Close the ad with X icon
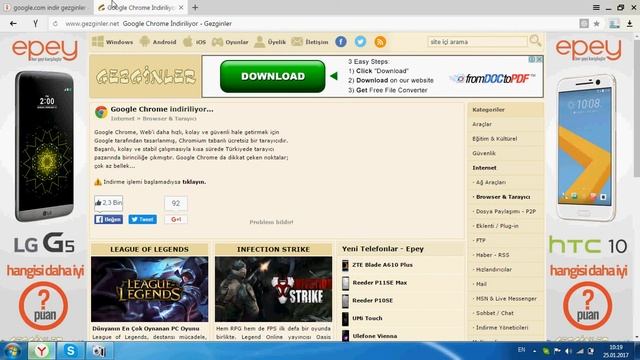Screen dimensions: 640x360 click(x=540, y=59)
